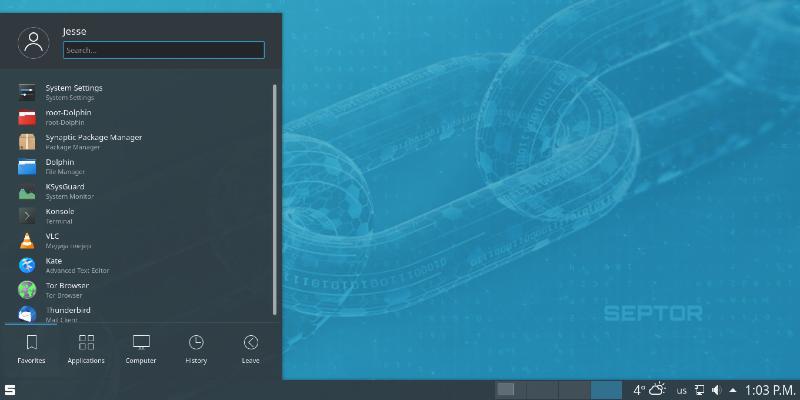Click the us keyboard layout indicator
Screen dimensions: 800x400
682,390
